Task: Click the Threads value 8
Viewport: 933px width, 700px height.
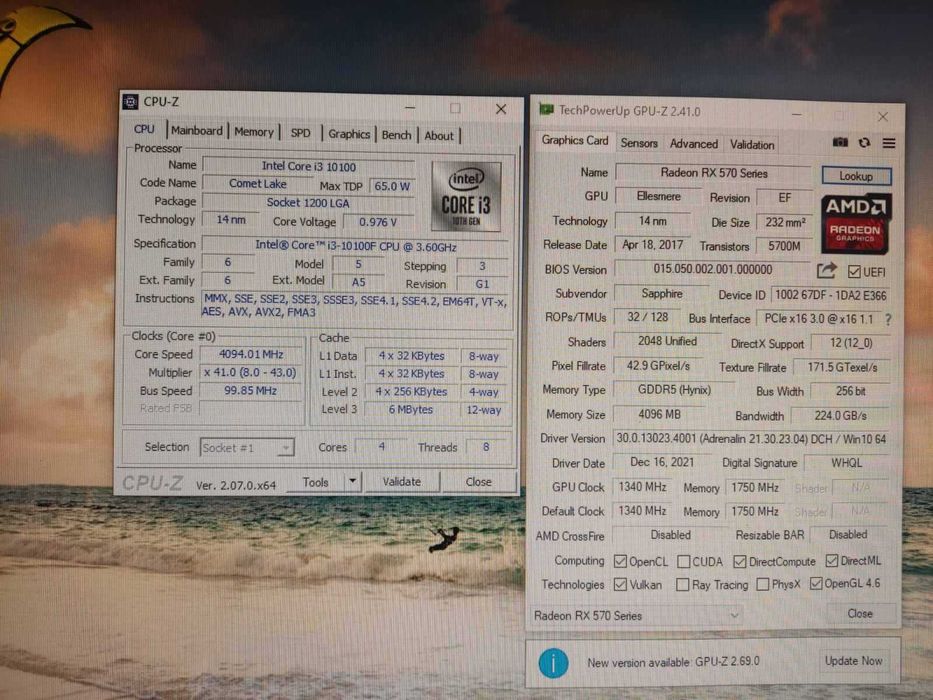Action: click(x=486, y=447)
